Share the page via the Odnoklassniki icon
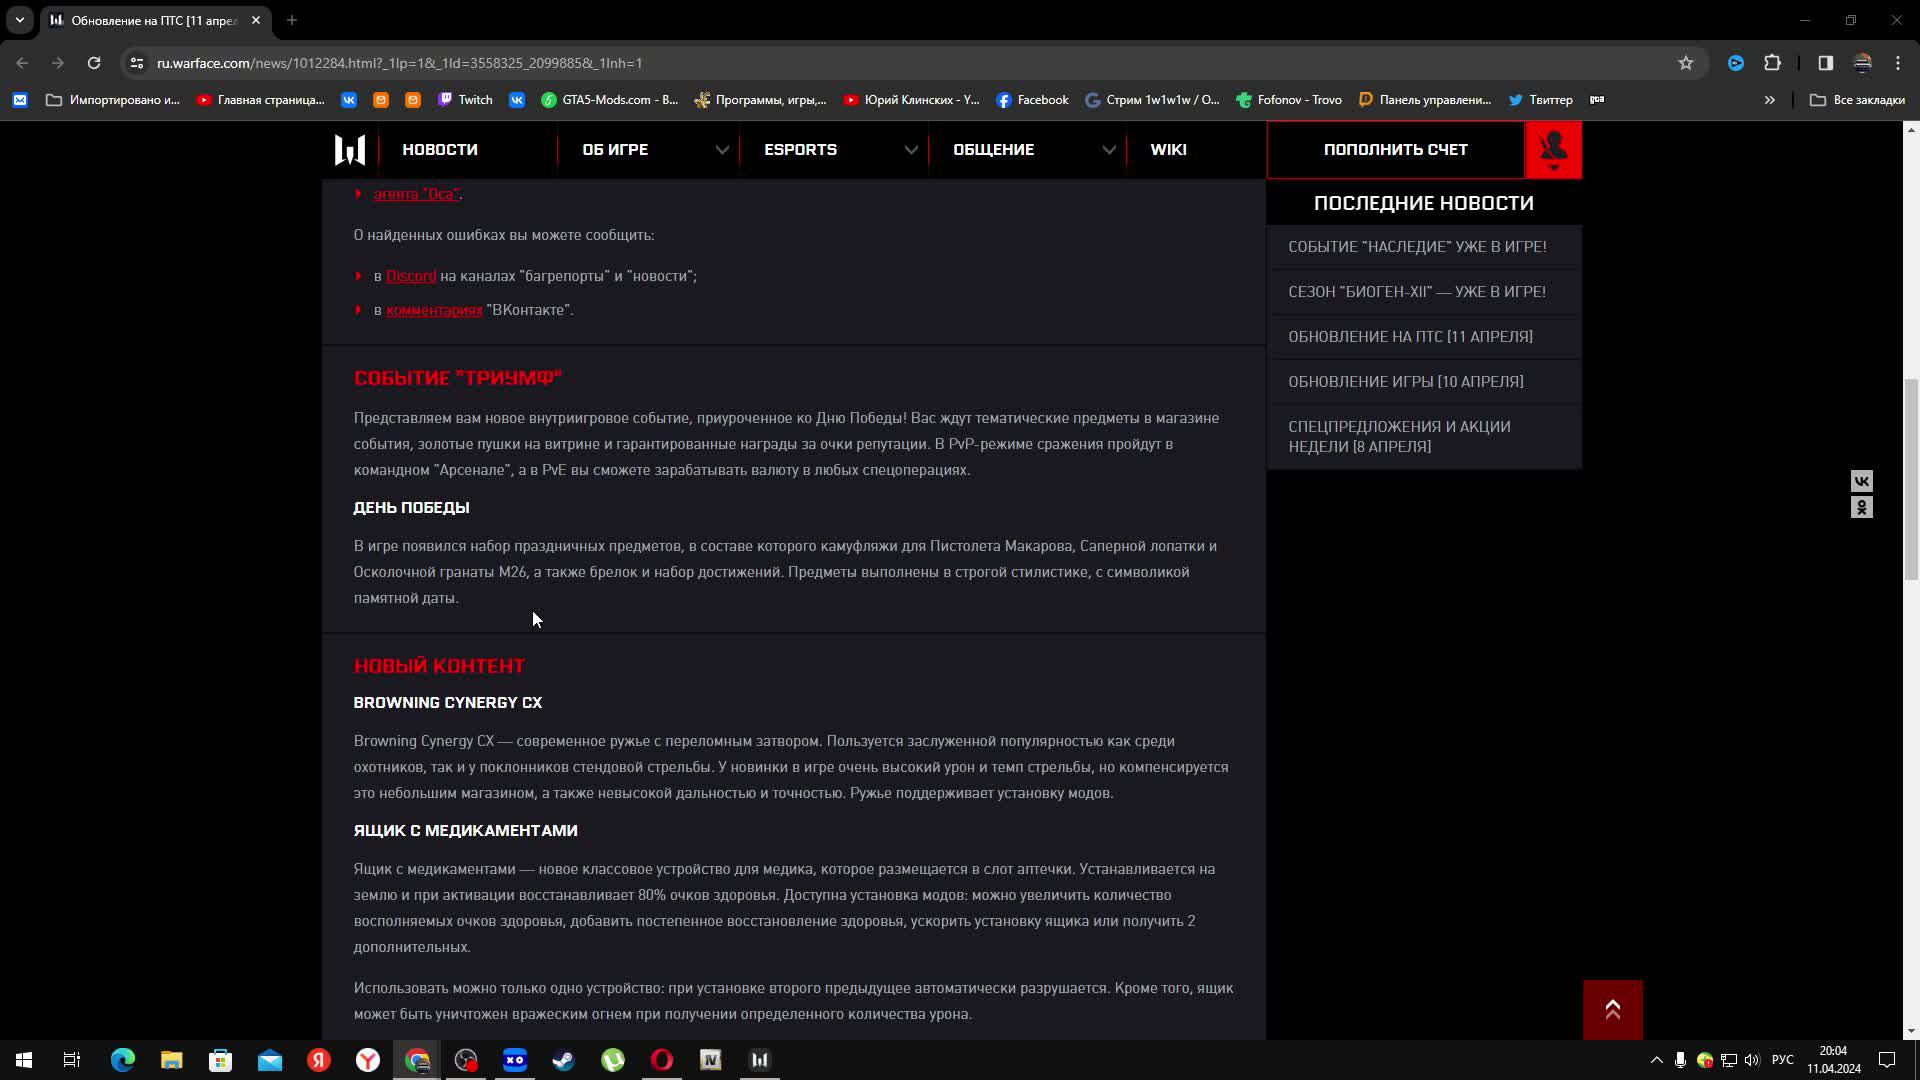 [x=1861, y=508]
